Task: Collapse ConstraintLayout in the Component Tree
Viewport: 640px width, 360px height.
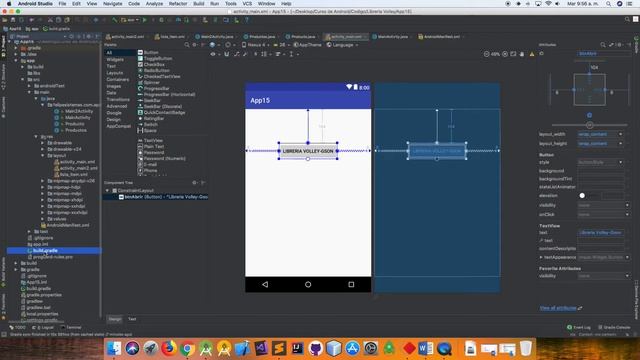Action: point(107,191)
